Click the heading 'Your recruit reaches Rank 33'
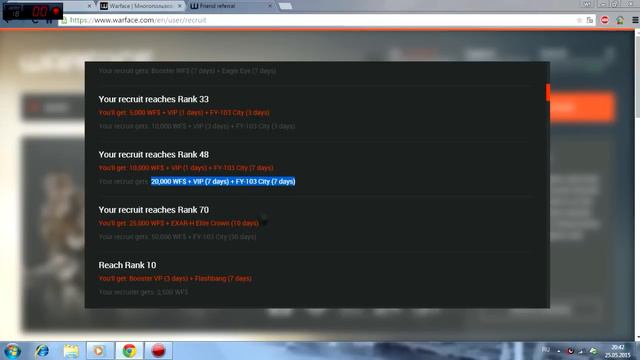640x360 pixels. [x=153, y=99]
